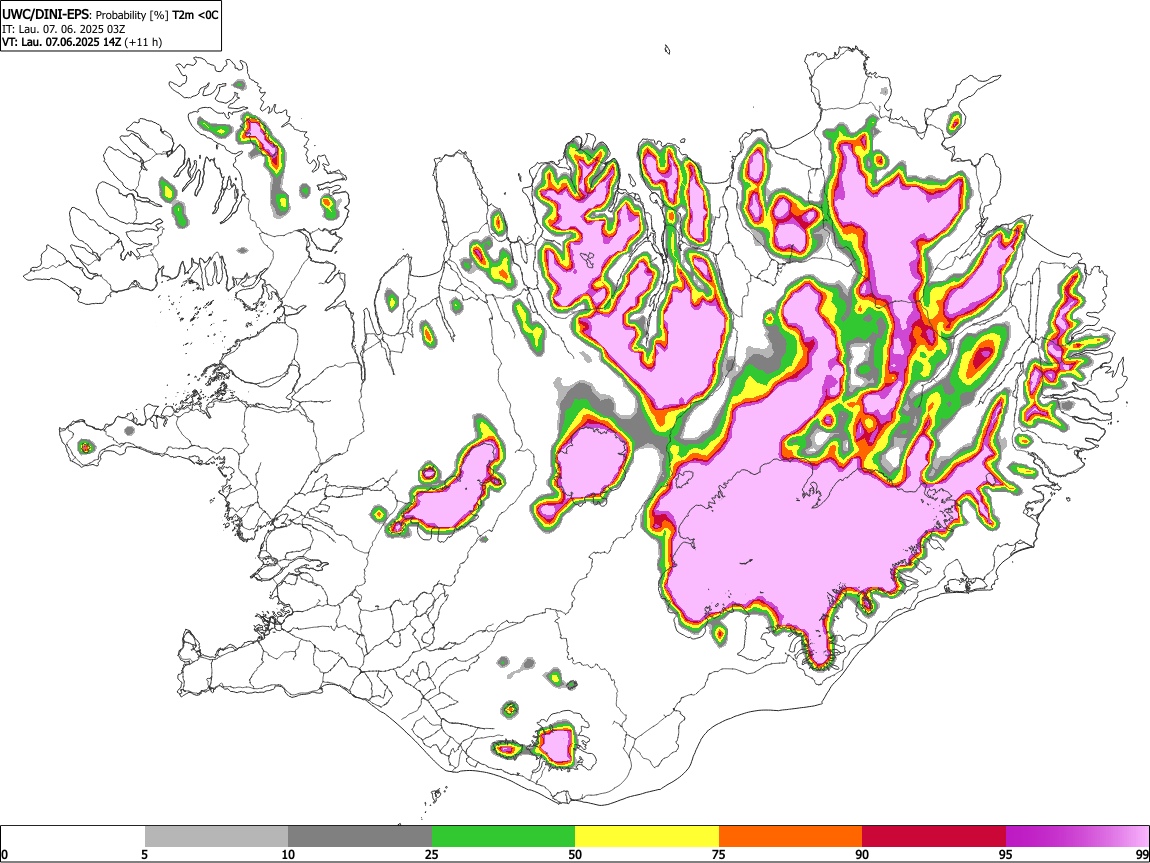Click the '25' tick label on legend
Viewport: 1150px width, 863px height.
(431, 854)
